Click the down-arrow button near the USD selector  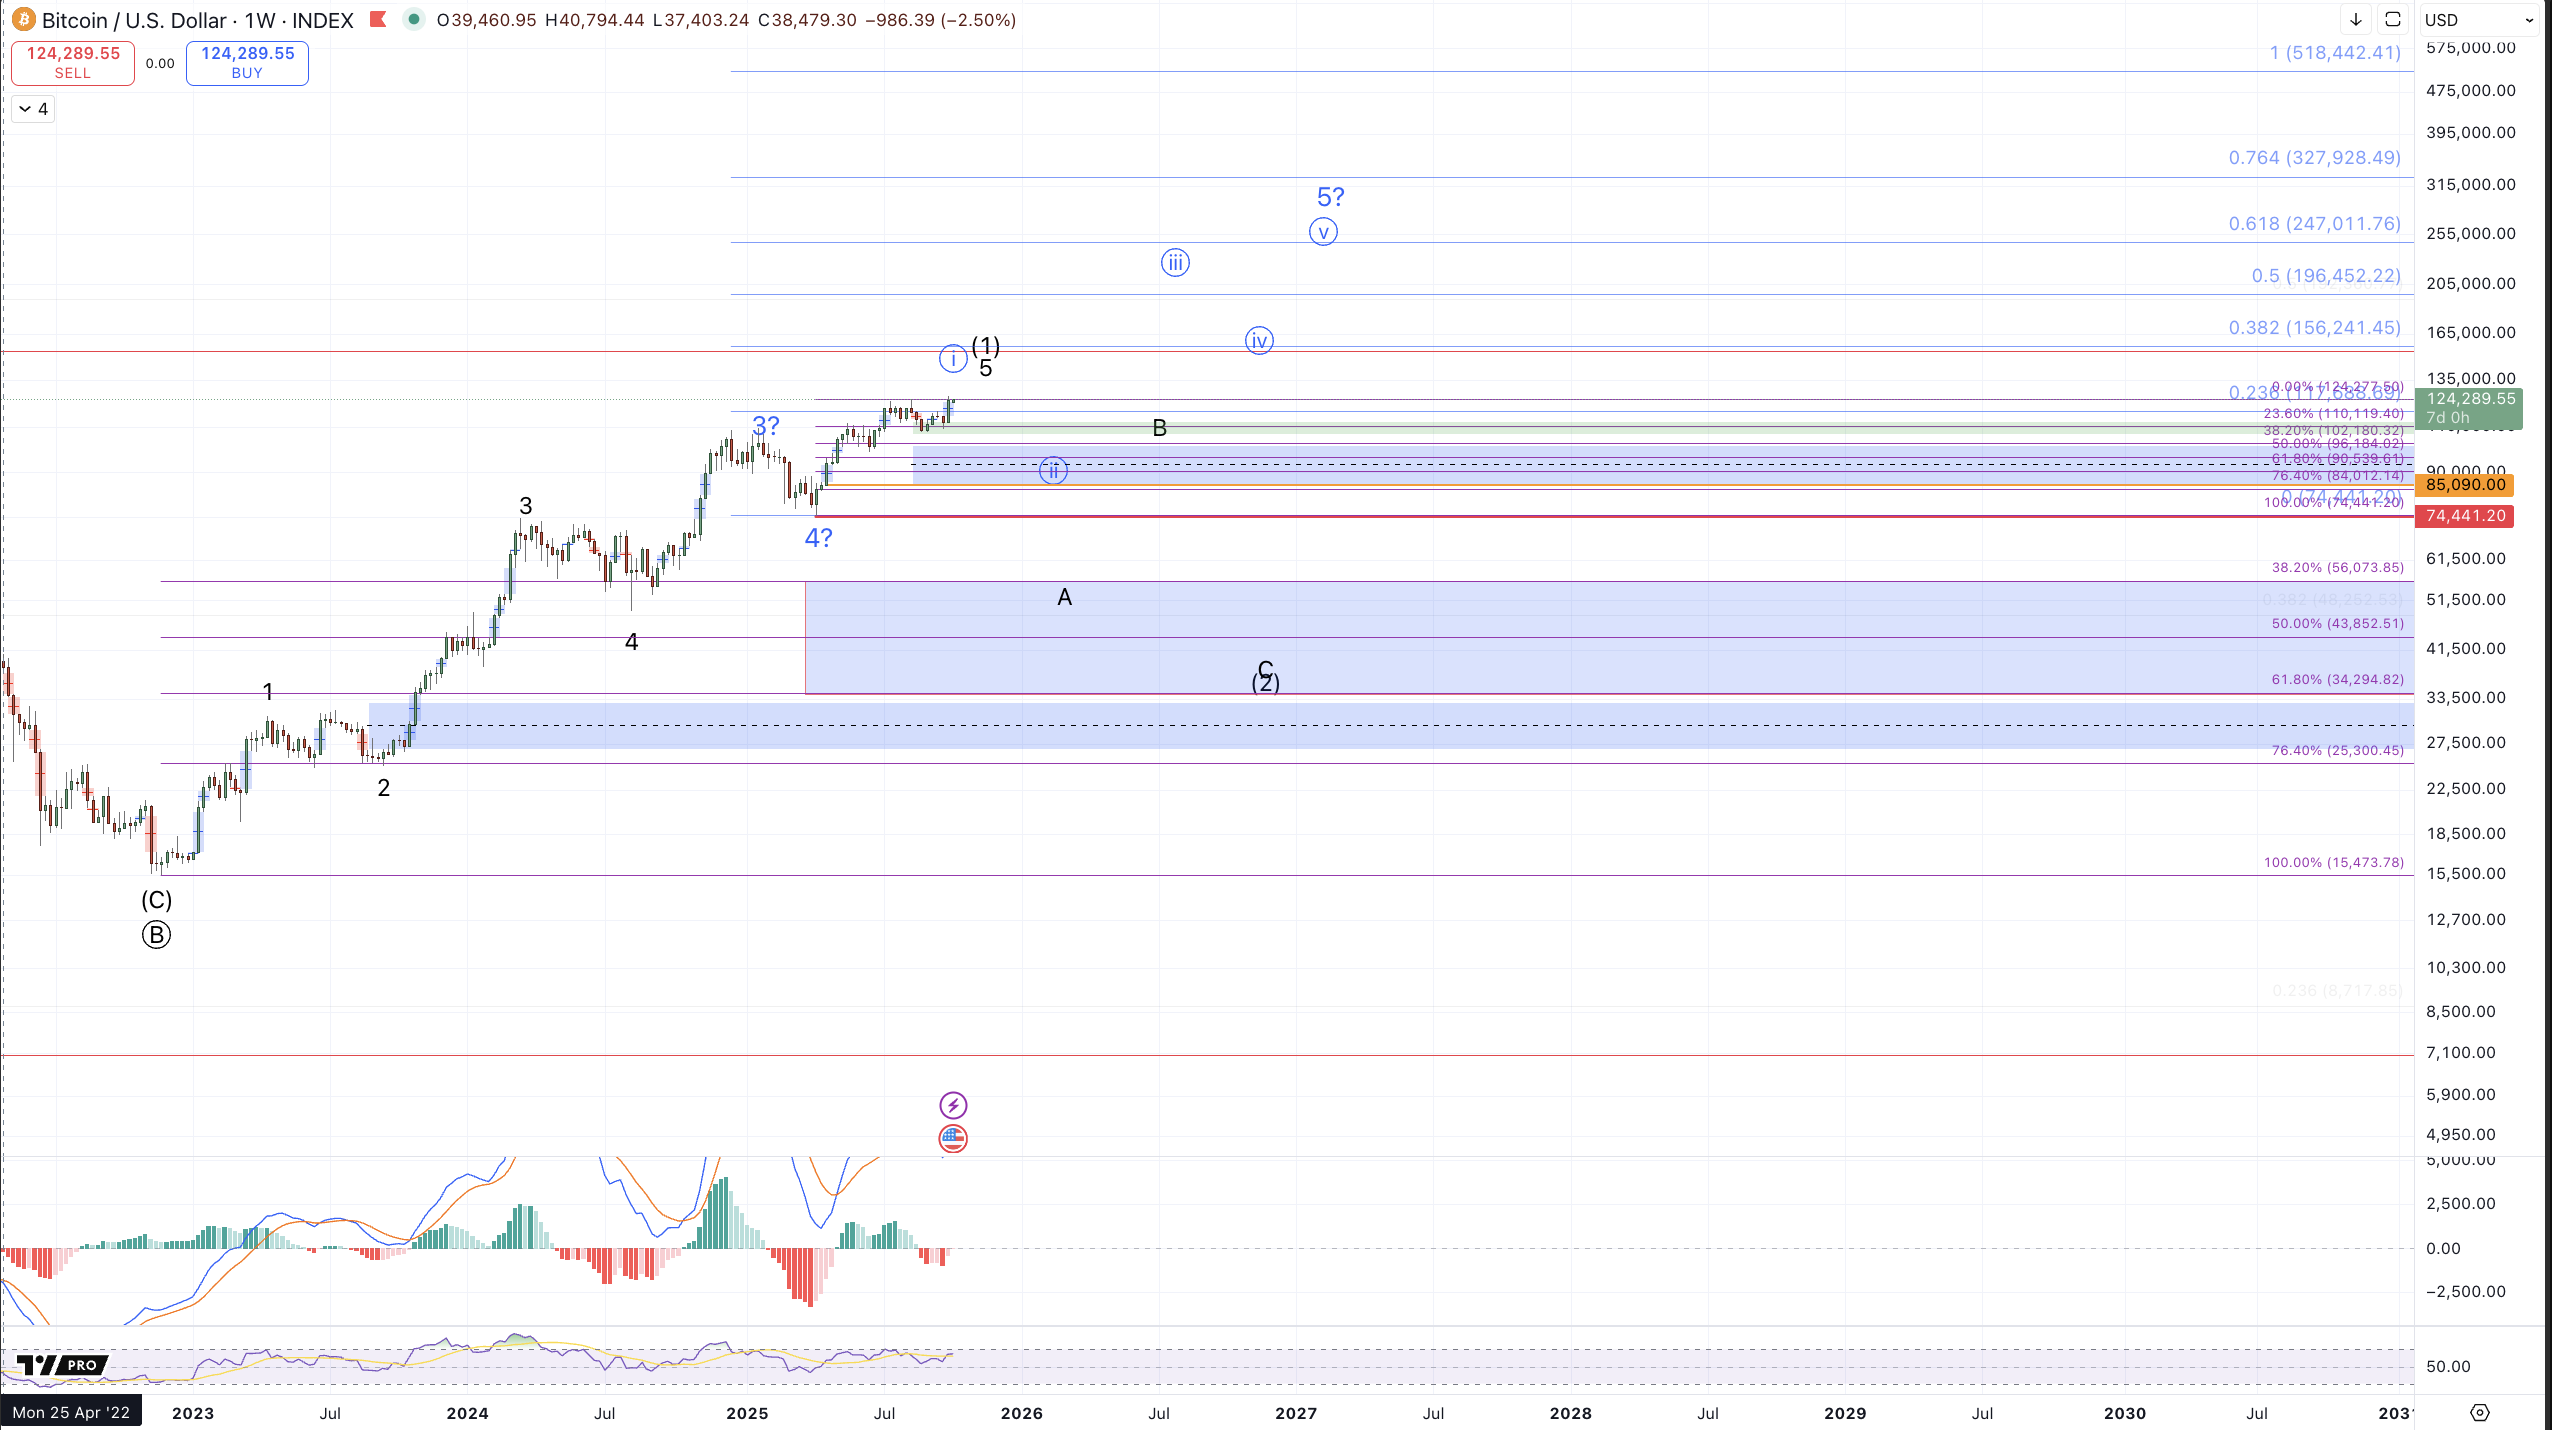point(2356,20)
